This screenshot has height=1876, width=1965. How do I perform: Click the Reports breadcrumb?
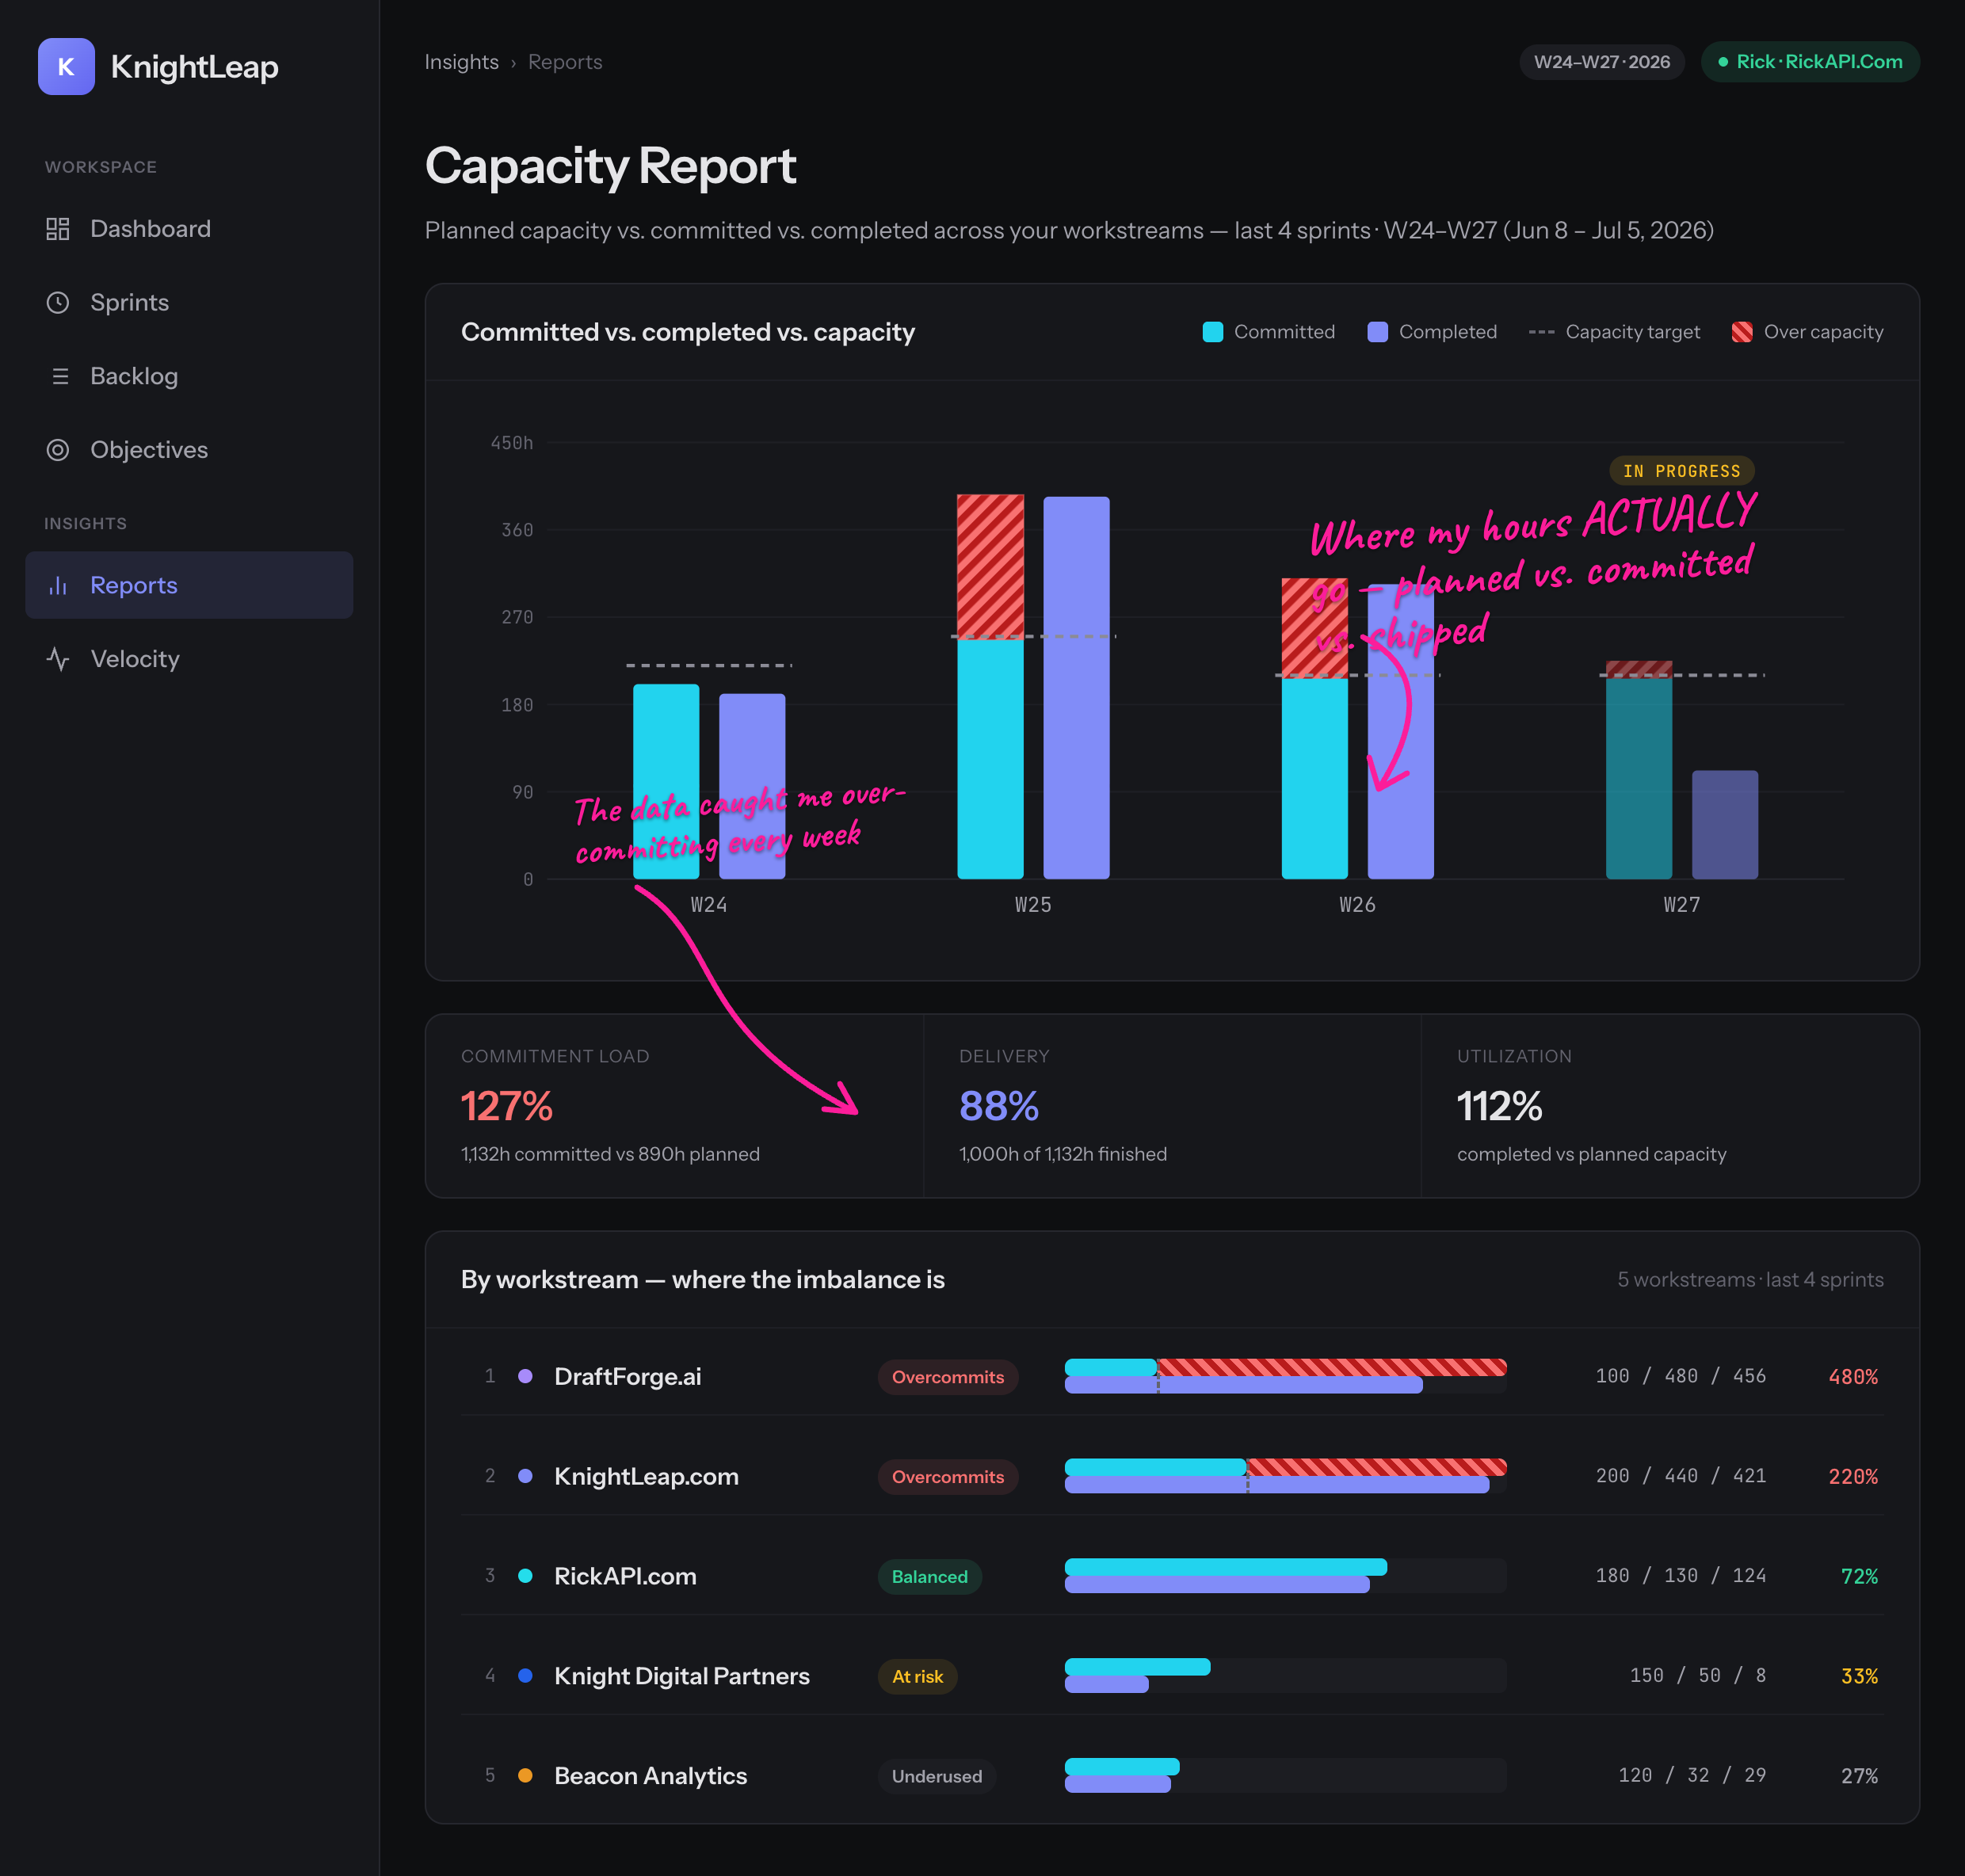pyautogui.click(x=565, y=62)
